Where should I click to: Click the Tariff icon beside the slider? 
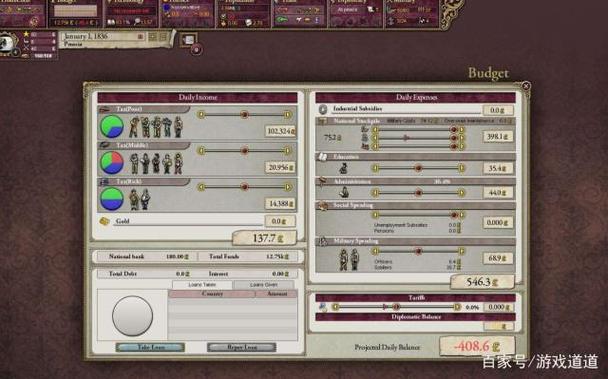coord(323,307)
